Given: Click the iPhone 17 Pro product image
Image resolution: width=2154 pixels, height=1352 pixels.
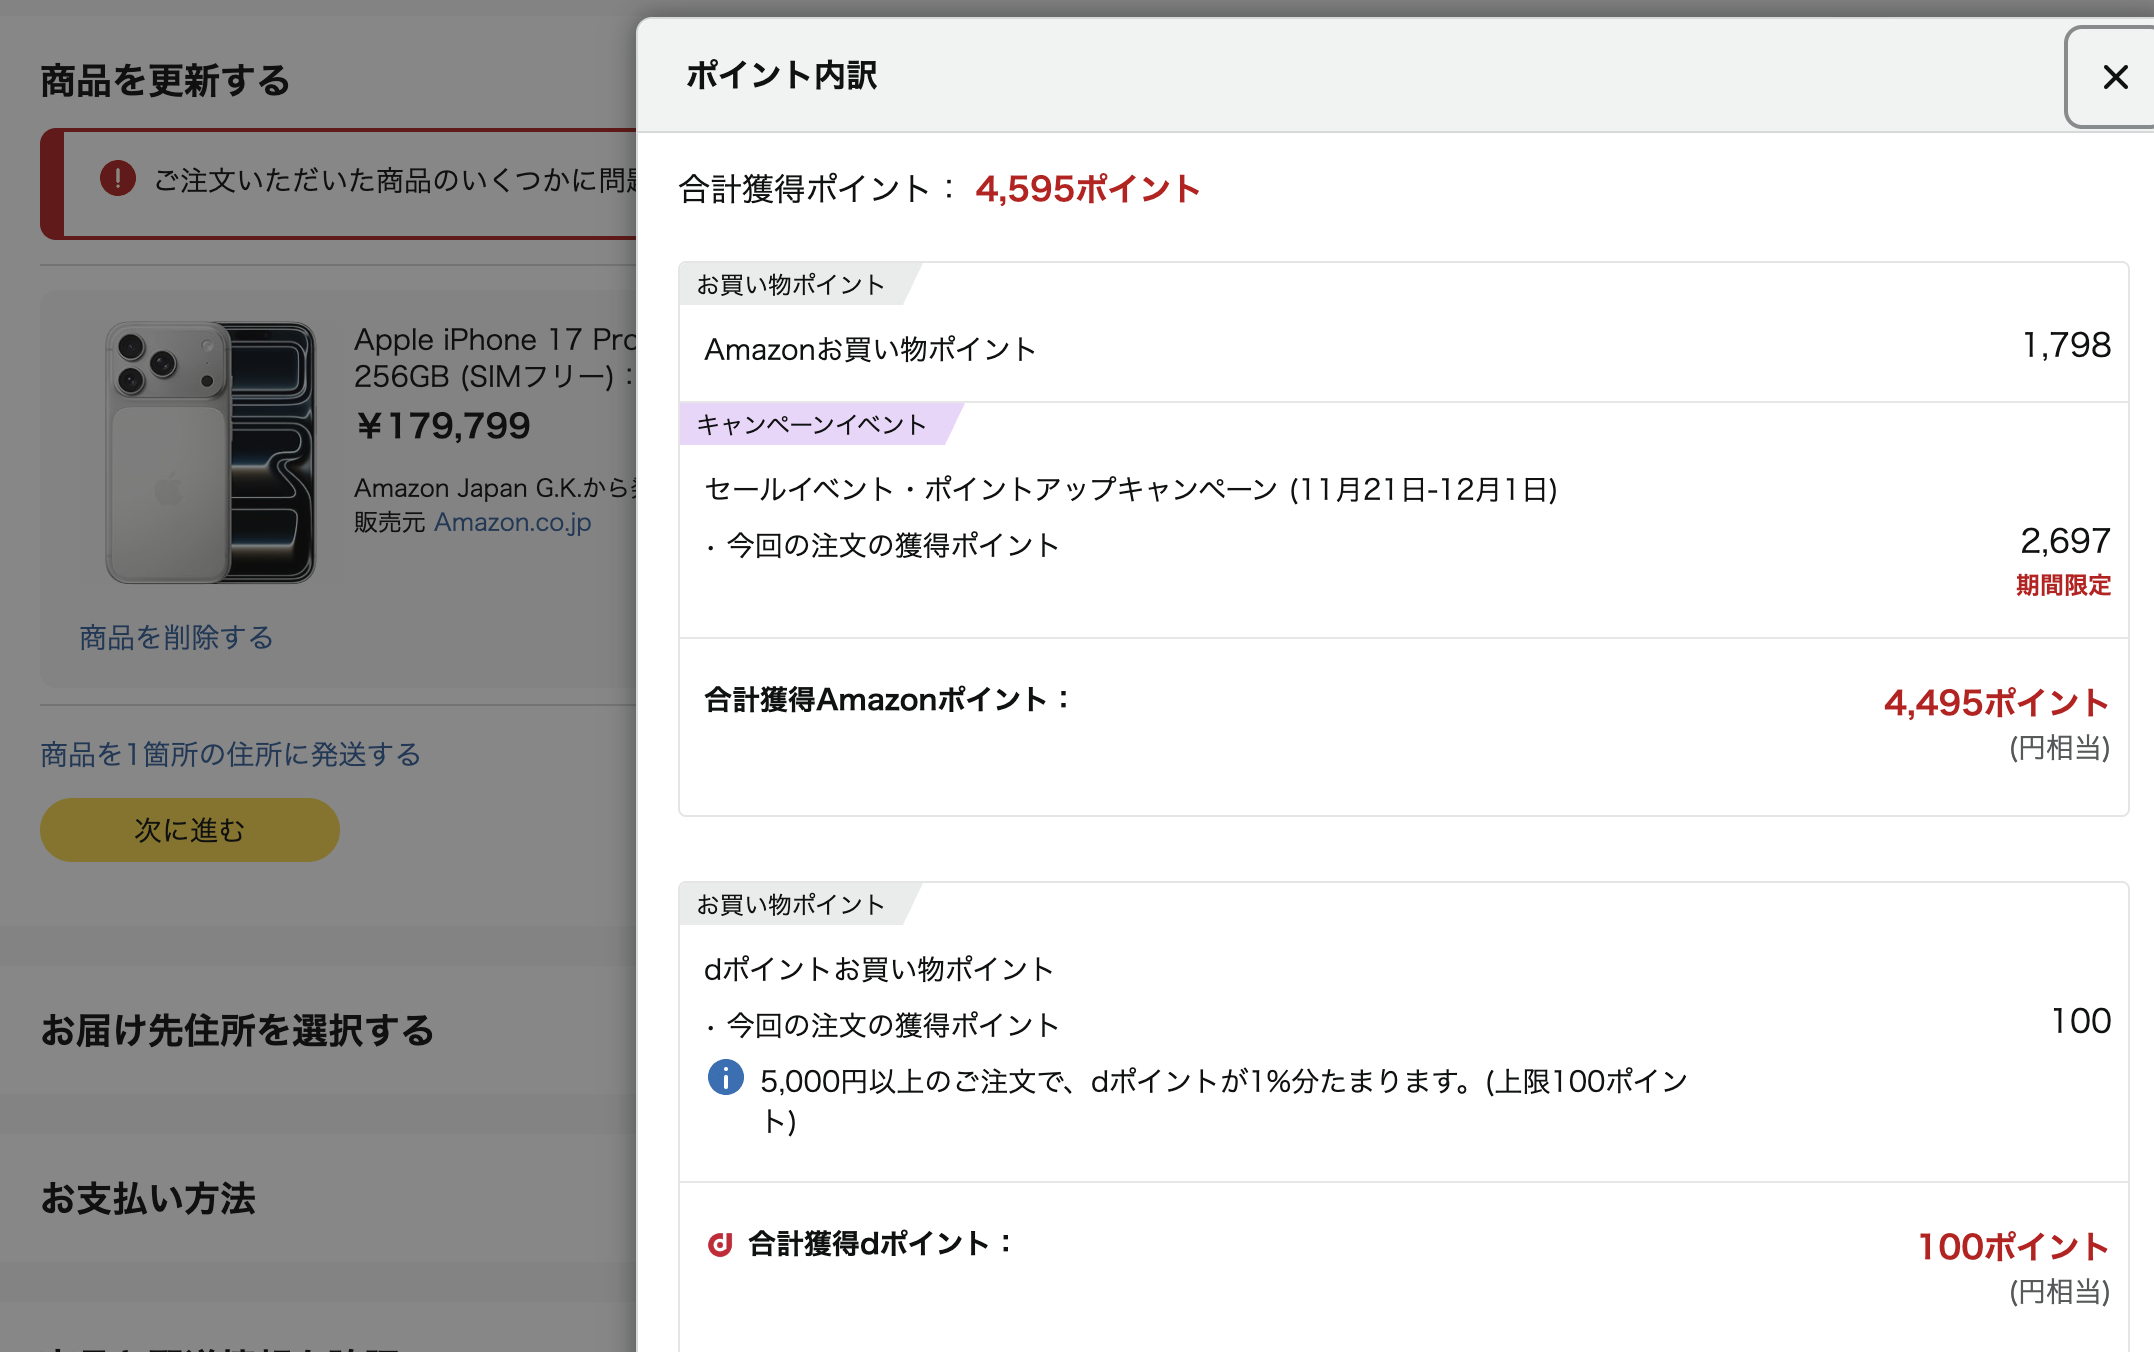Looking at the screenshot, I should 211,452.
